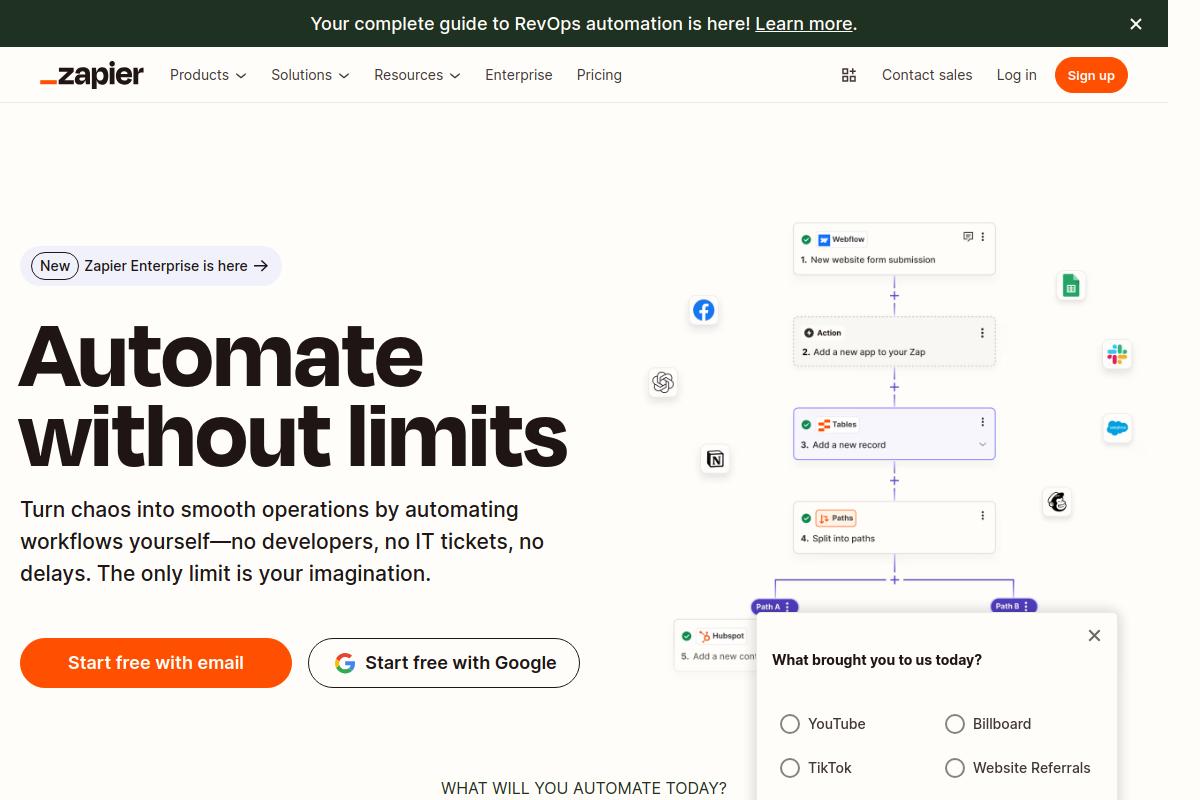This screenshot has height=800, width=1200.
Task: Open the Zapier Enterprise is here pill
Action: [x=151, y=266]
